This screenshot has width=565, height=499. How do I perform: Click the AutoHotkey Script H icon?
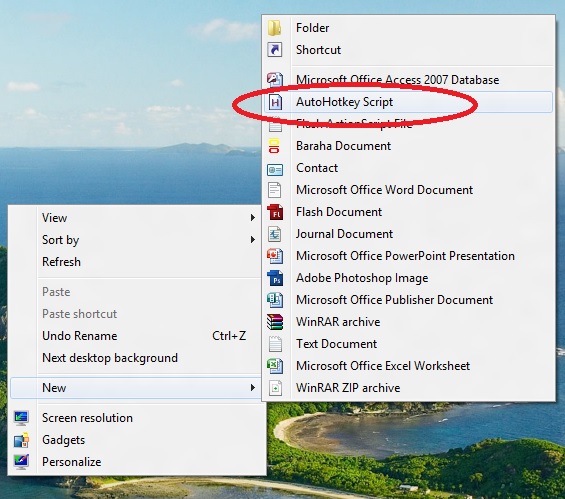(x=275, y=102)
